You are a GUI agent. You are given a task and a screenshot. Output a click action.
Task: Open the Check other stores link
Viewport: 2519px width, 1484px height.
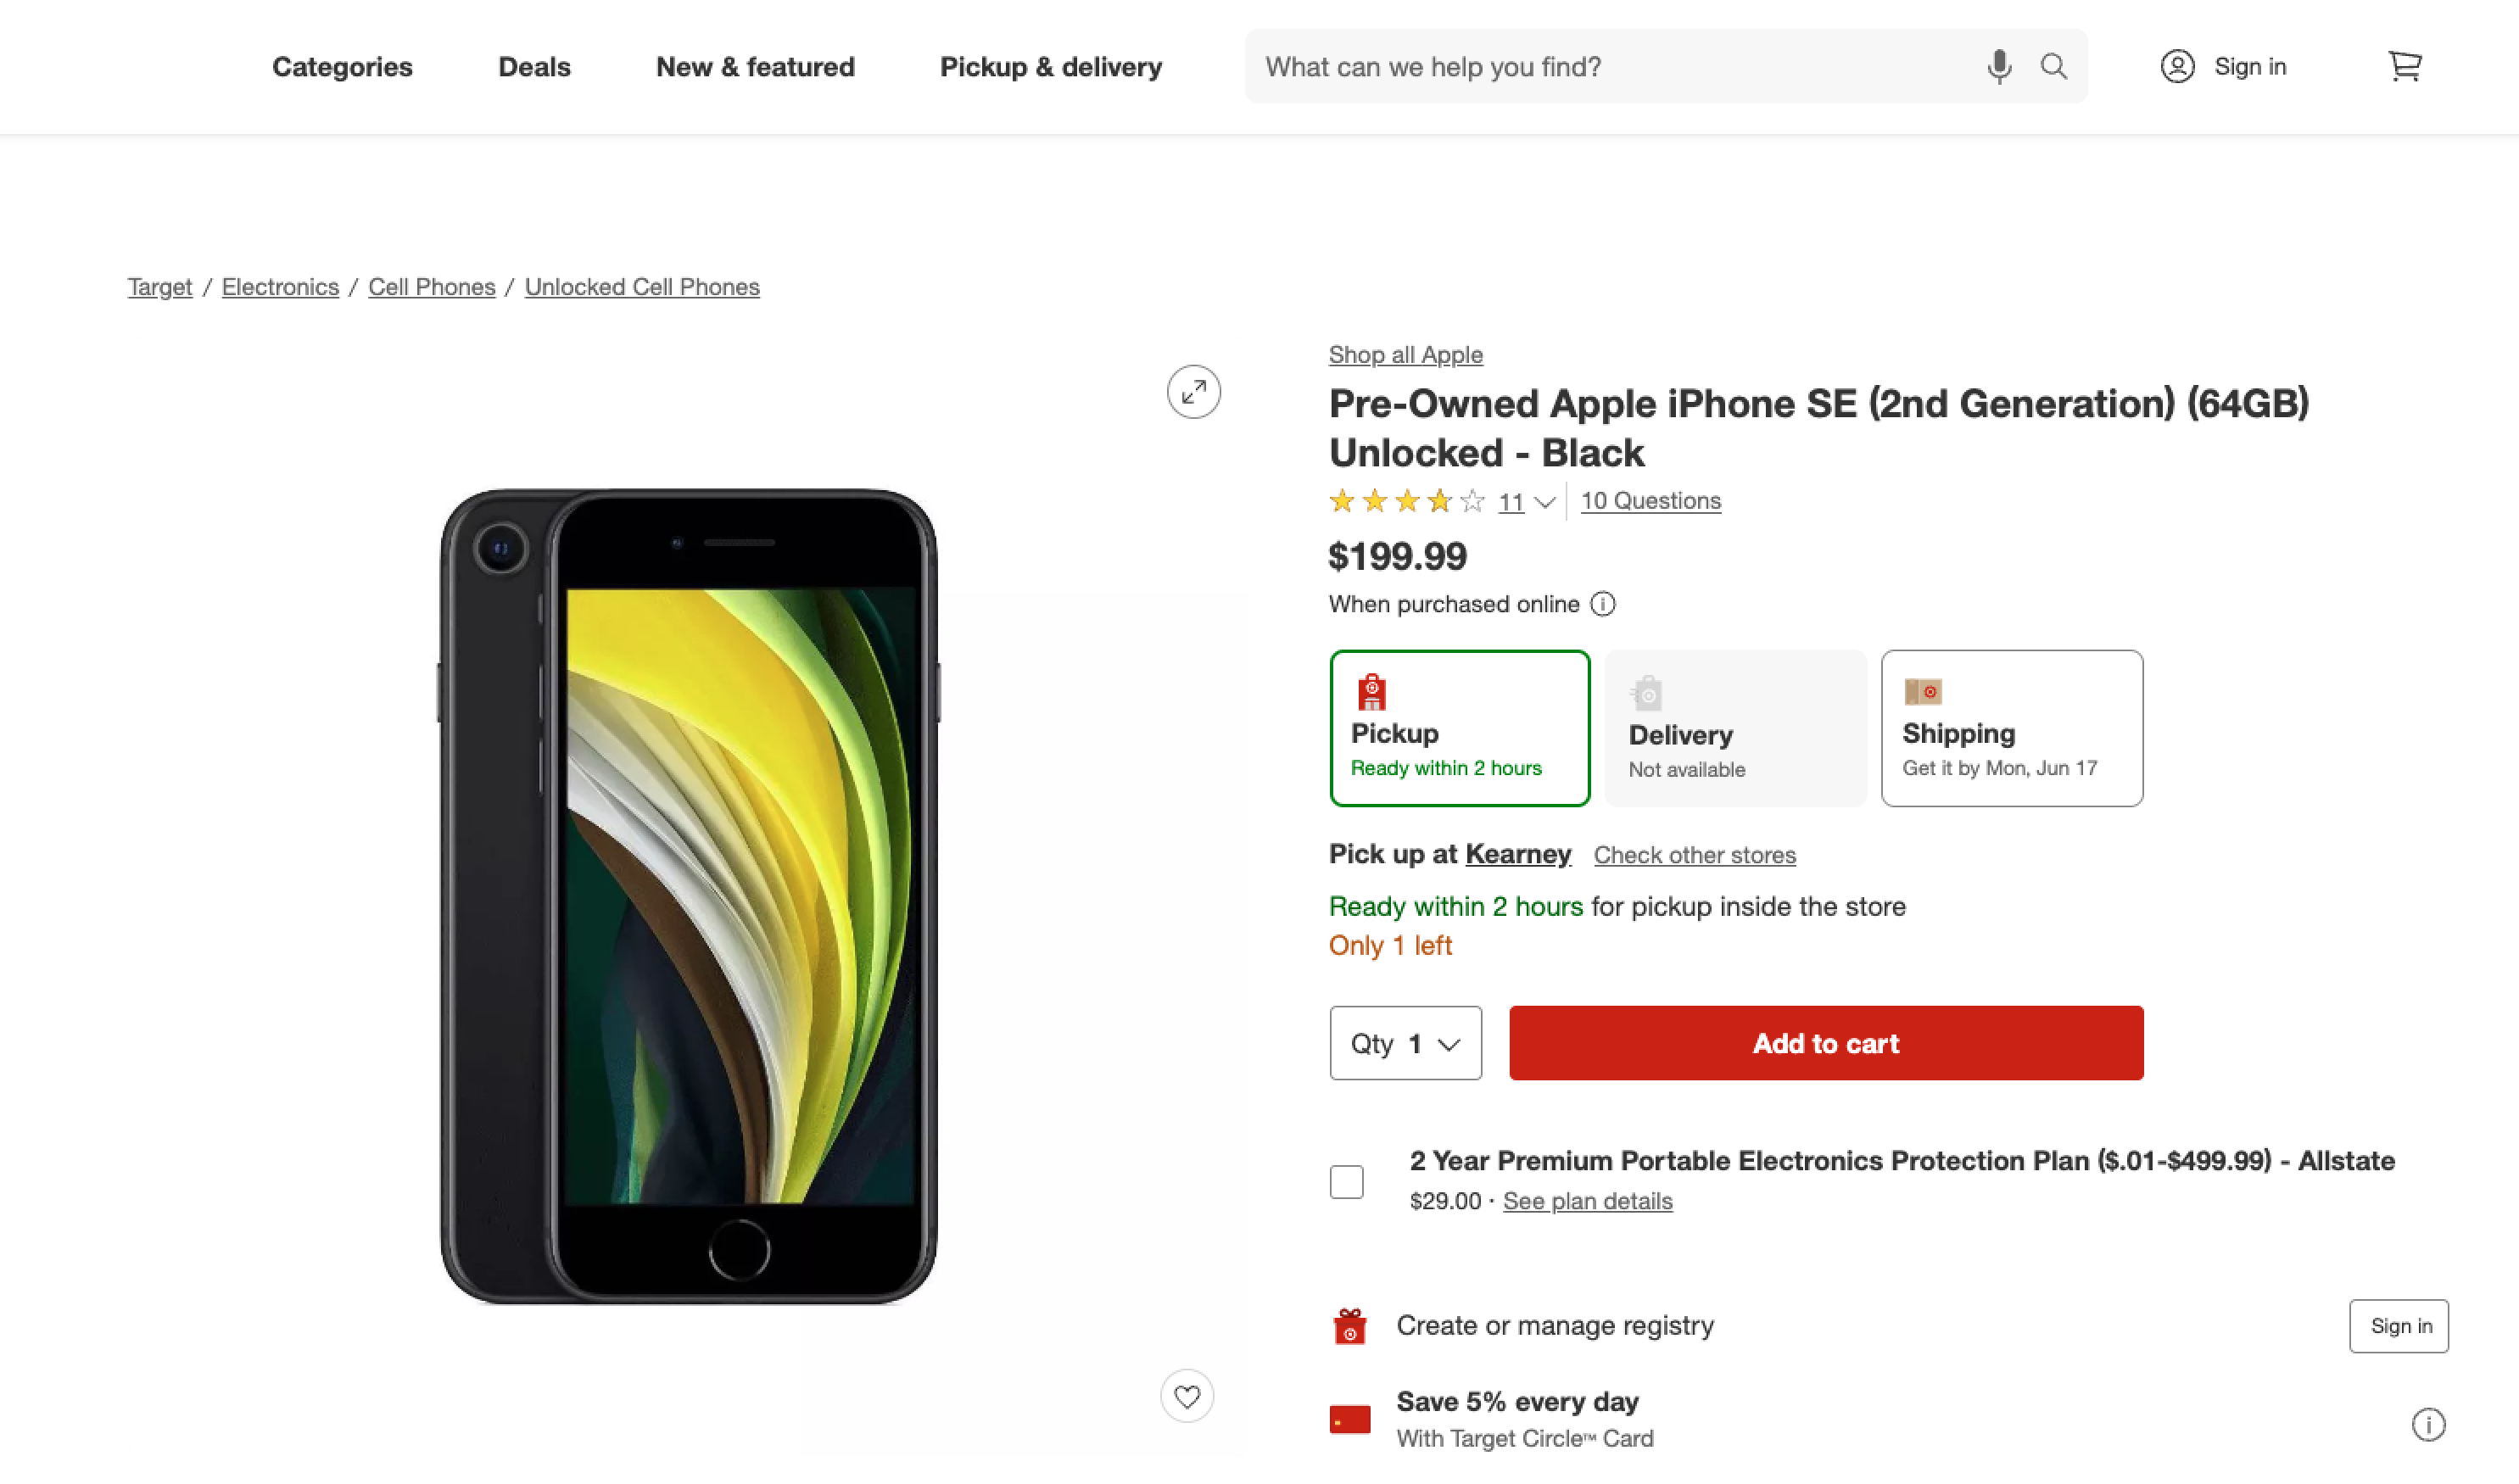pos(1694,855)
